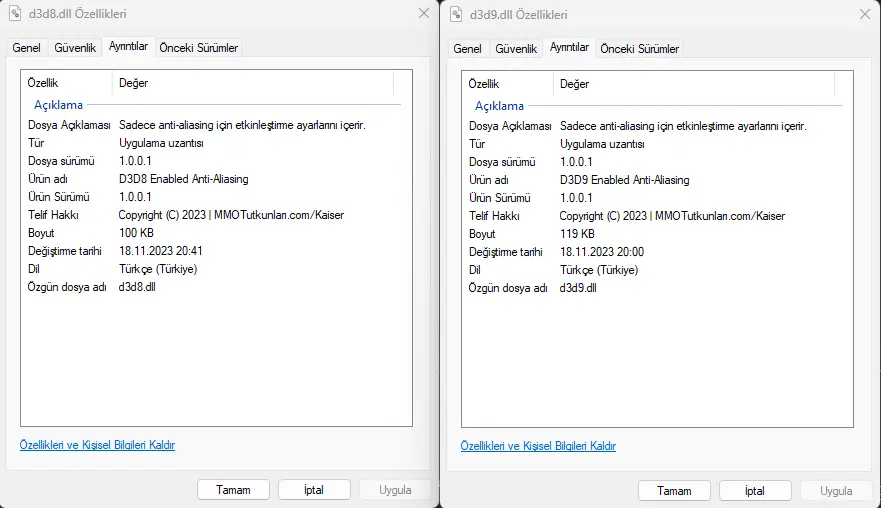Switch to Güvenlik tab in d3d9.dll dialog
The height and width of the screenshot is (508, 881).
pos(516,49)
